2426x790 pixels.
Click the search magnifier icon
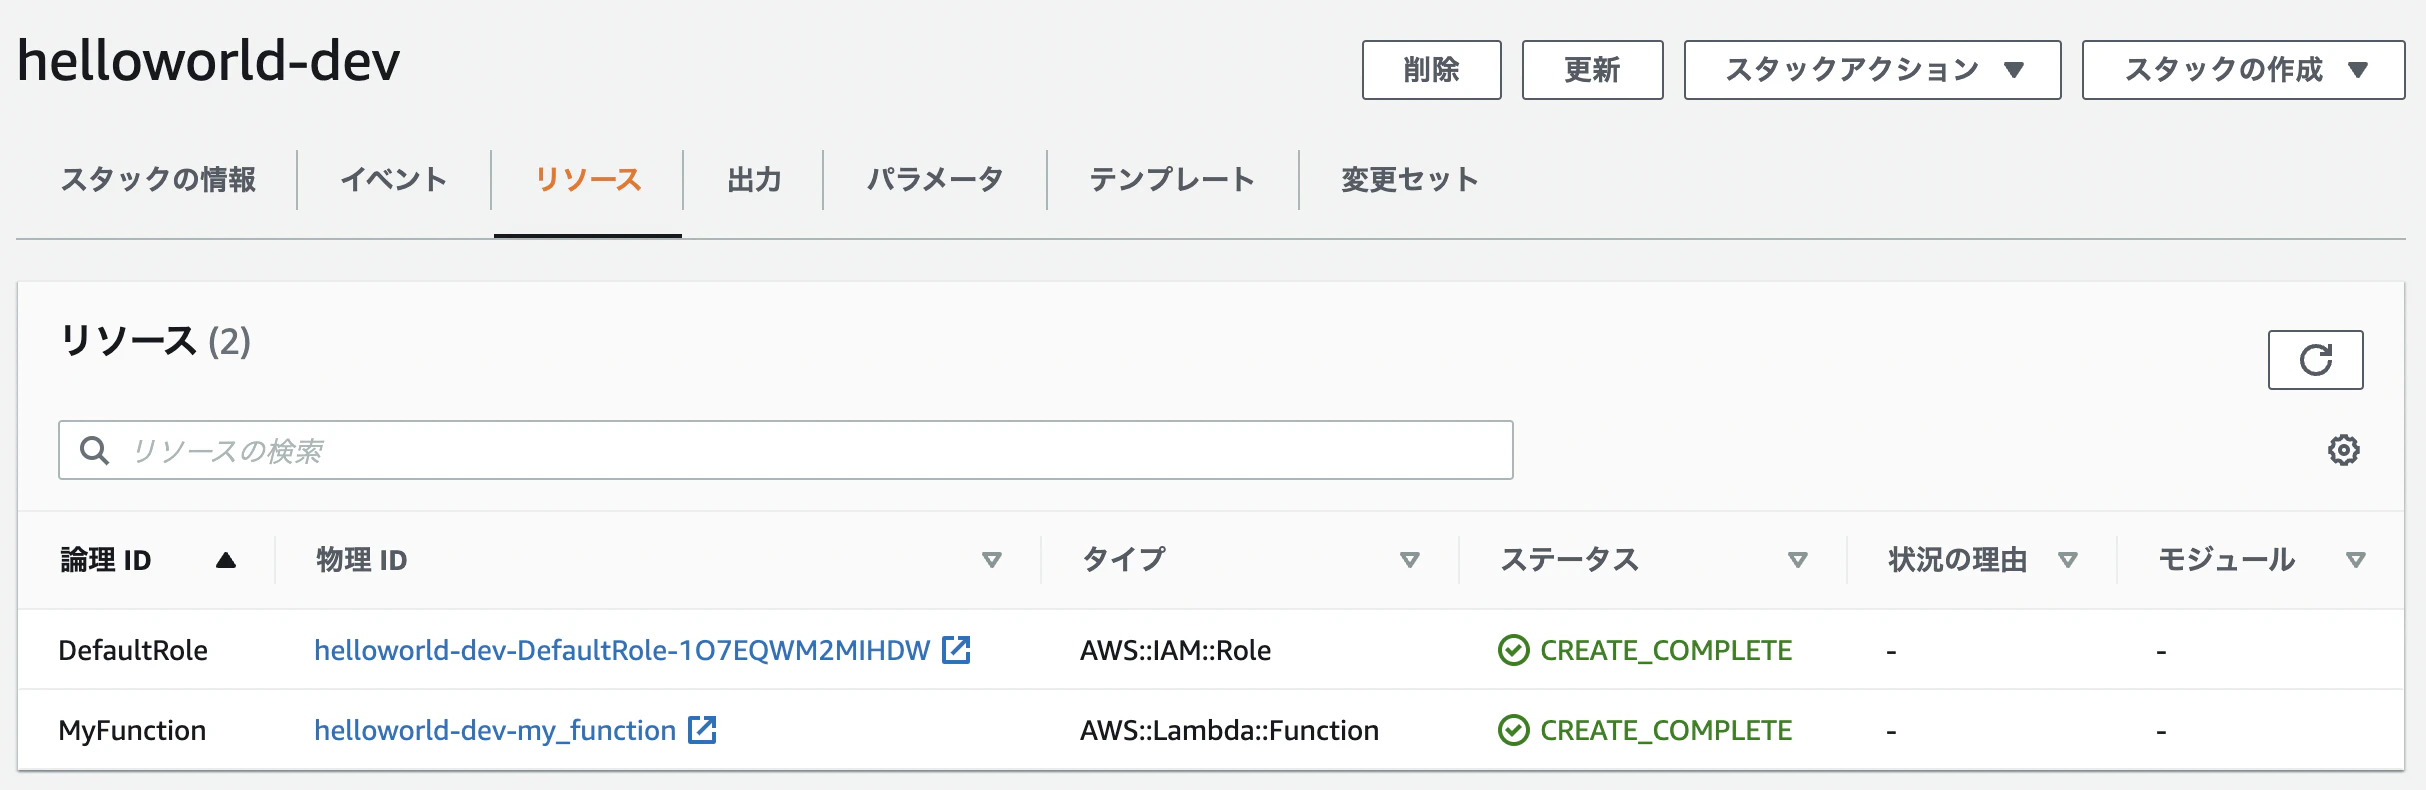95,450
